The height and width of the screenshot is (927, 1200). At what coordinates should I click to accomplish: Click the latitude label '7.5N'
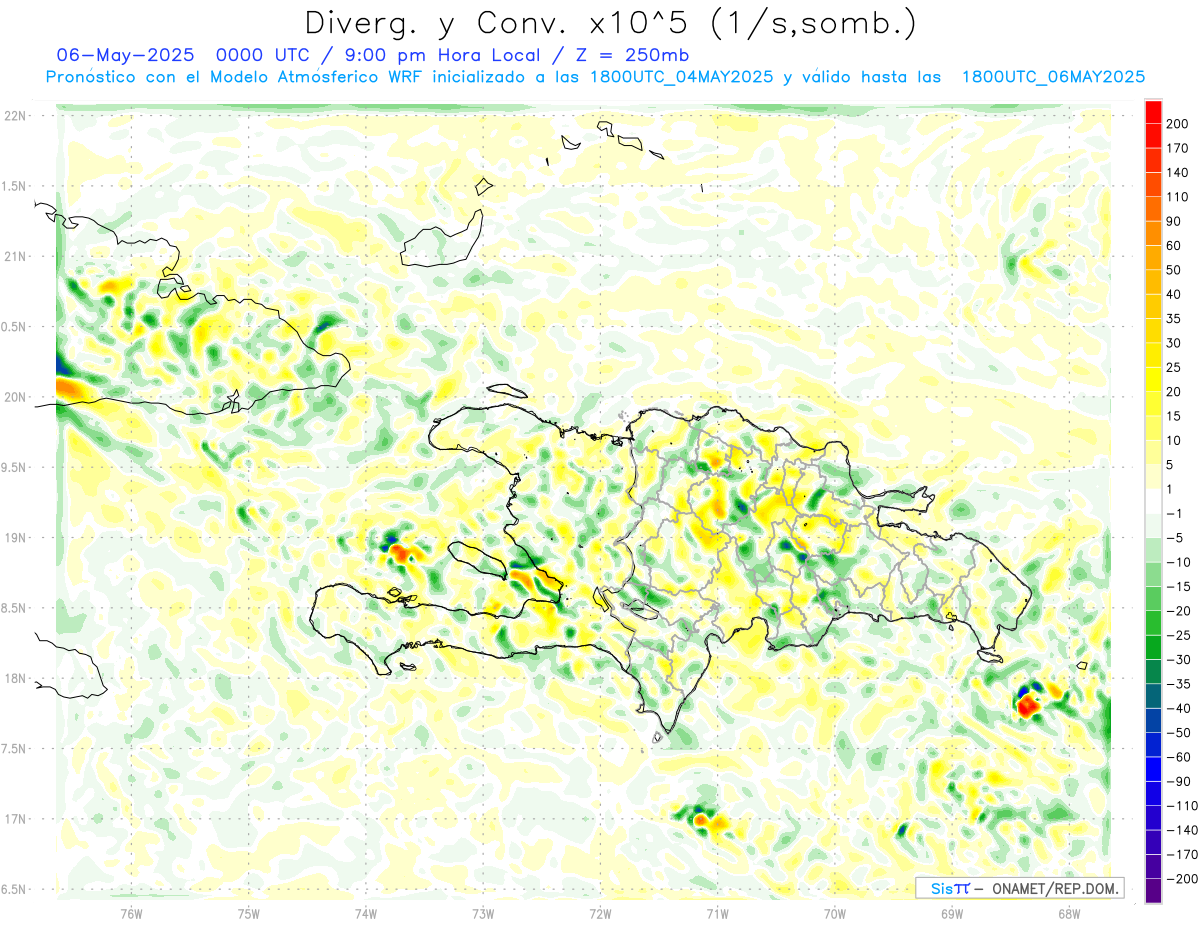point(15,749)
